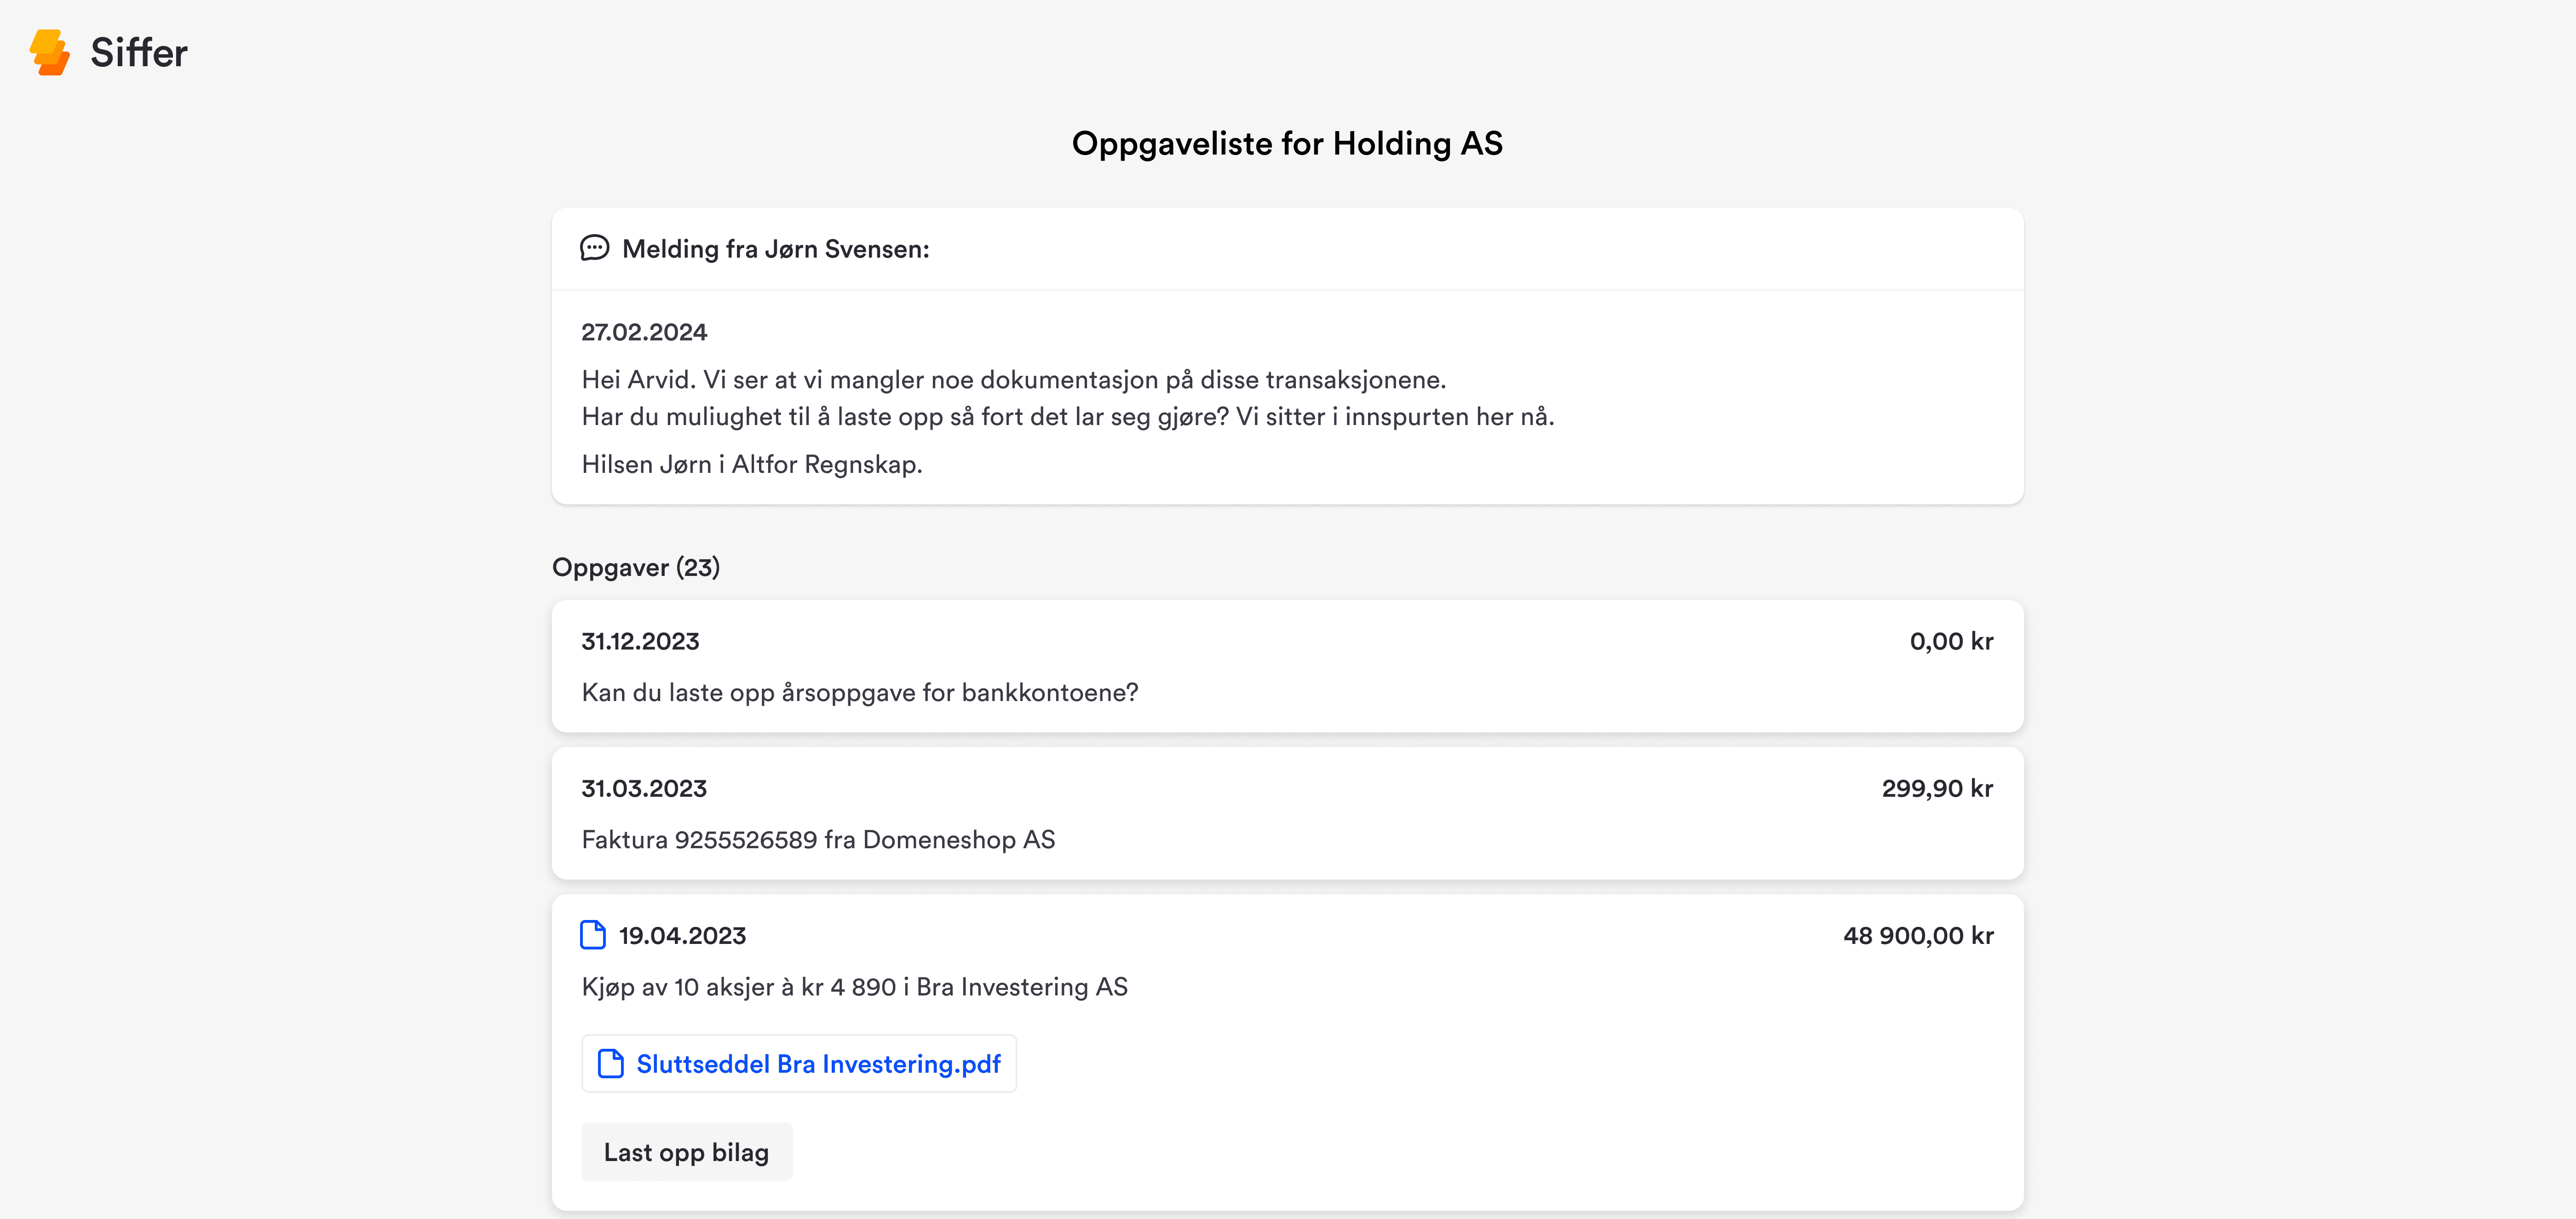This screenshot has height=1219, width=2576.
Task: Click the line starting Har du muliughet
Action: [x=1068, y=417]
